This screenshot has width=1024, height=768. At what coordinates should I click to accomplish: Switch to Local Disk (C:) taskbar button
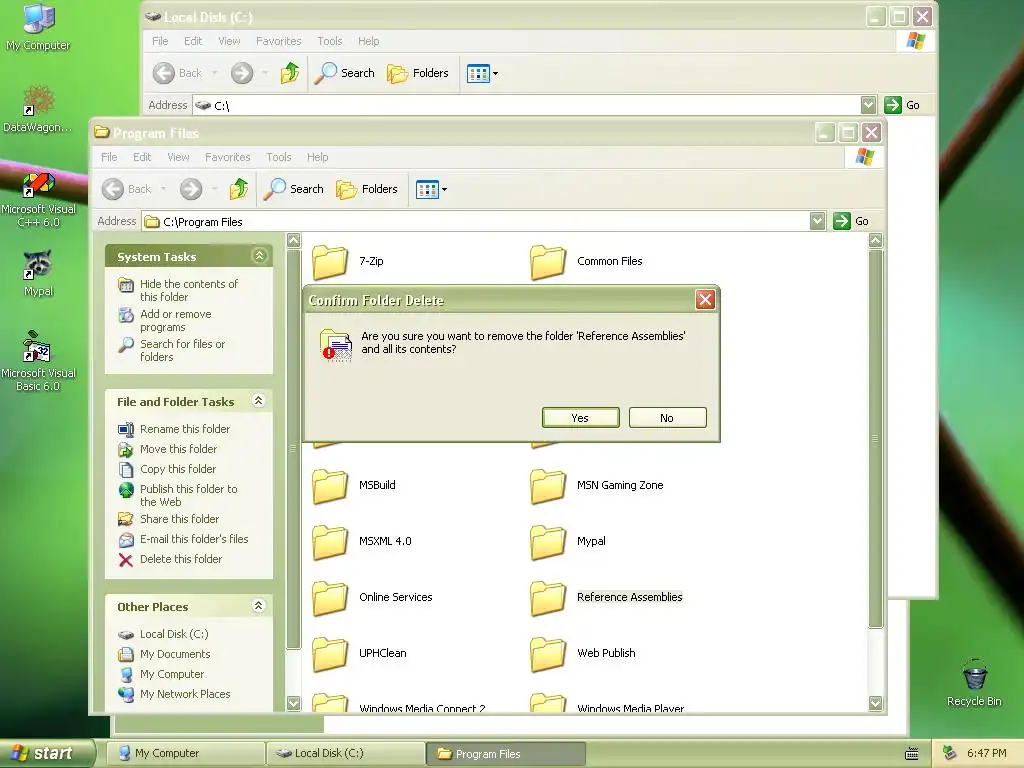345,754
